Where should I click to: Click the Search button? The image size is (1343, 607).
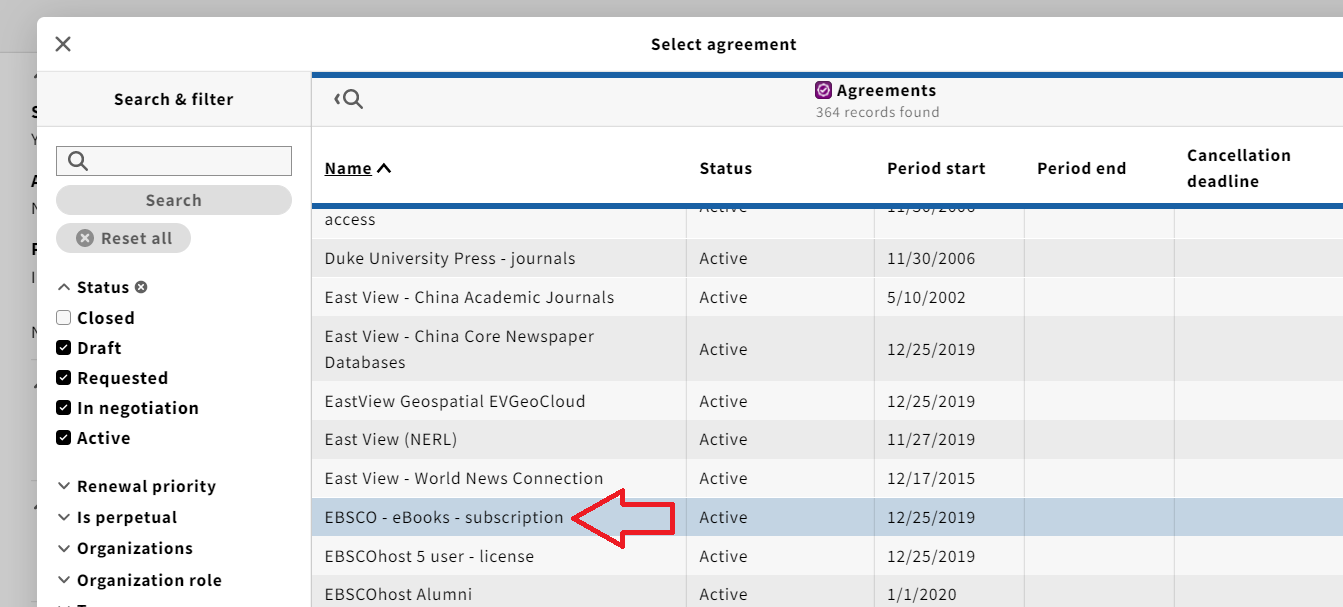point(174,200)
